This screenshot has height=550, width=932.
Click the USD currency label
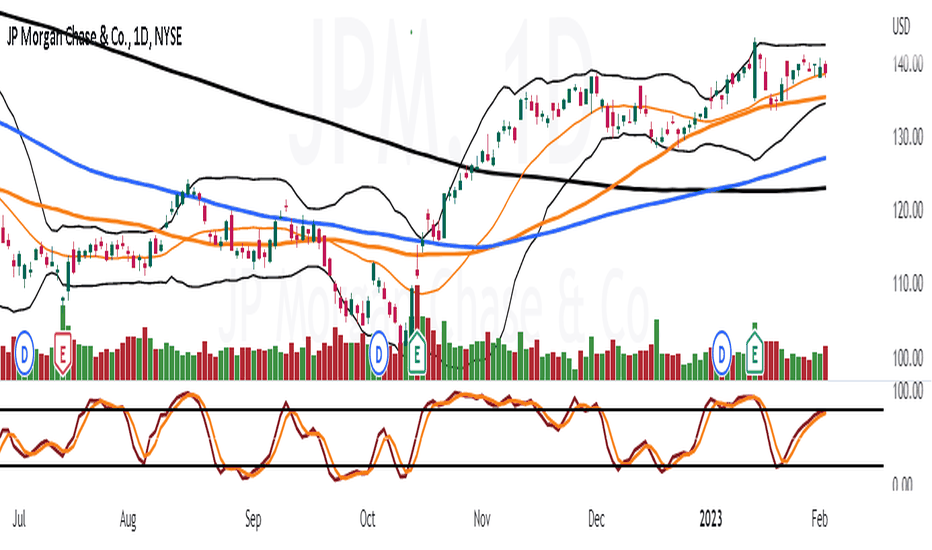pyautogui.click(x=901, y=27)
